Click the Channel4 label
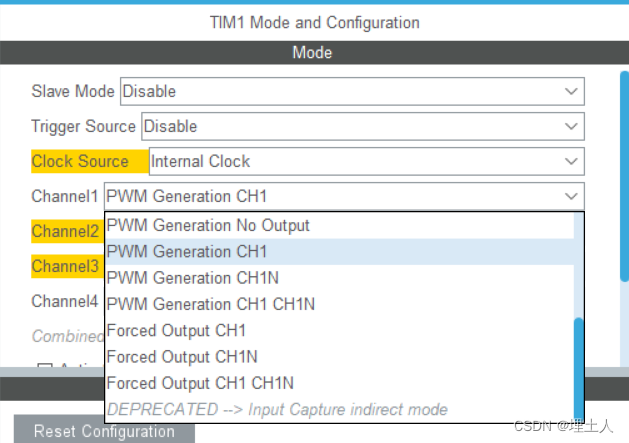Image resolution: width=629 pixels, height=443 pixels. [65, 301]
